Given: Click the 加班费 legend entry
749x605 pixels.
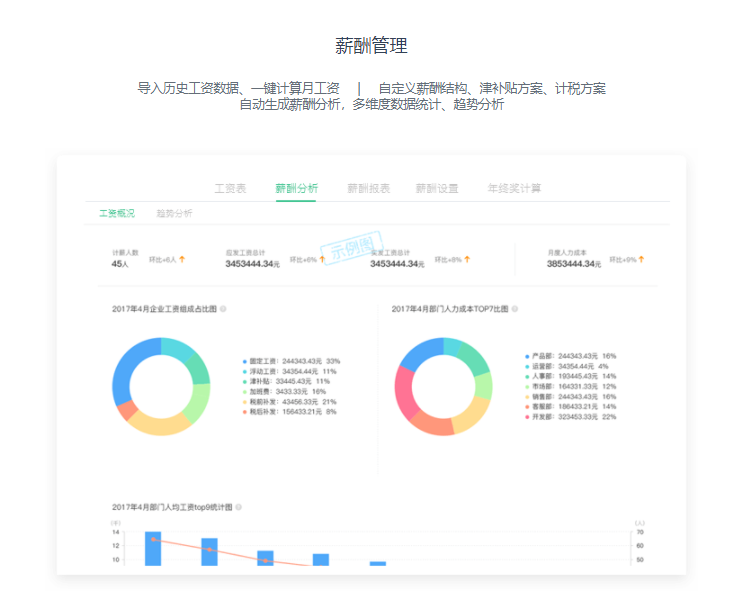Looking at the screenshot, I should (284, 391).
